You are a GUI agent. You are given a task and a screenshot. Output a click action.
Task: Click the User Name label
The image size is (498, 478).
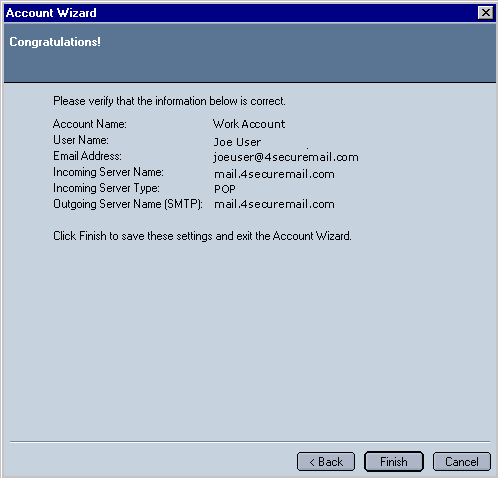[x=81, y=140]
